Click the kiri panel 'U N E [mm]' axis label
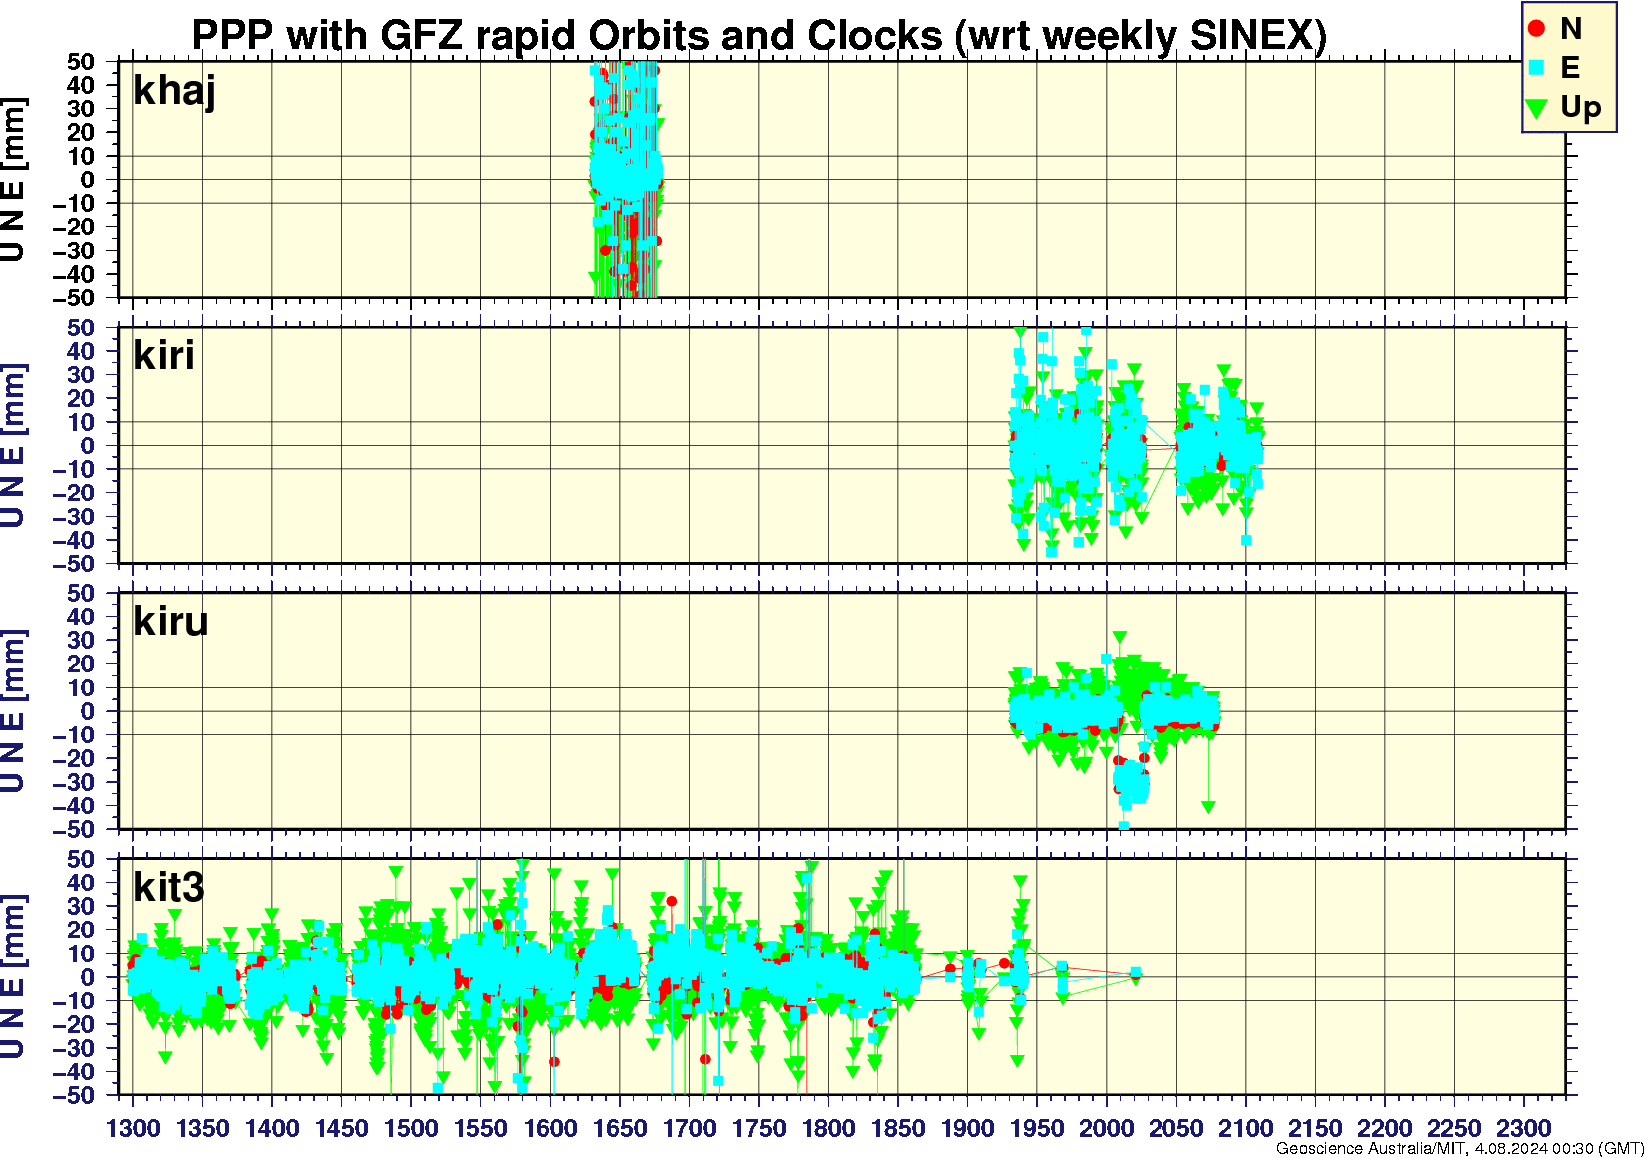1644x1158 pixels. point(13,446)
